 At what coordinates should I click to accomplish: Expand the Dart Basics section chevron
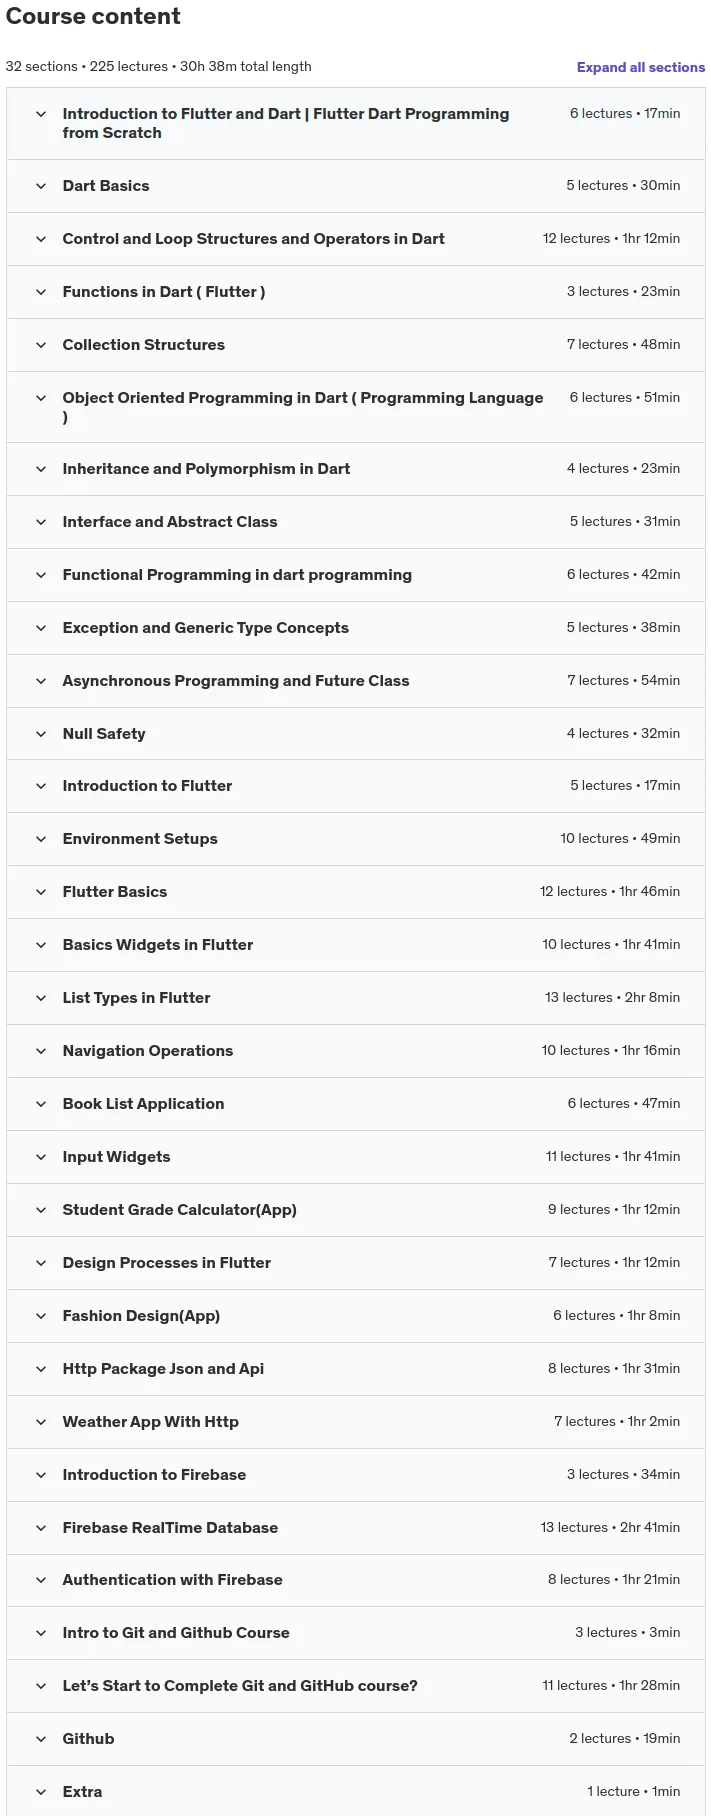pyautogui.click(x=41, y=186)
